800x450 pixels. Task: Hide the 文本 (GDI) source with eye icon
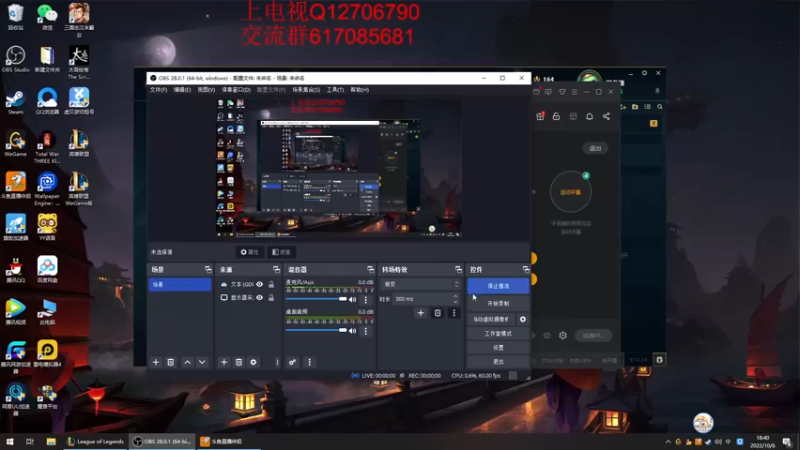pos(260,284)
